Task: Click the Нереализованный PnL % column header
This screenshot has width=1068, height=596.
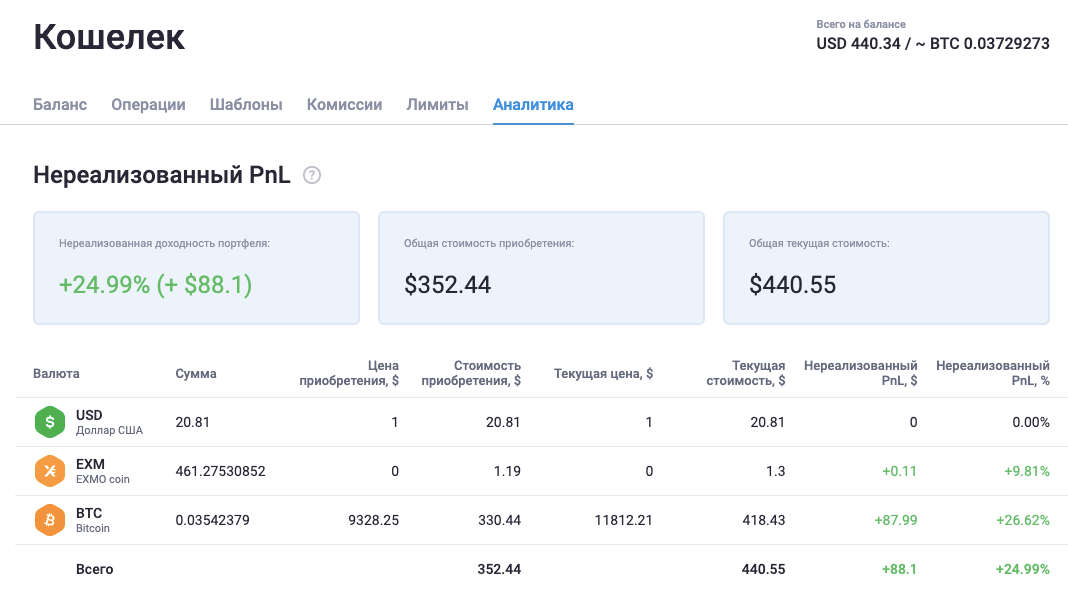Action: tap(992, 373)
